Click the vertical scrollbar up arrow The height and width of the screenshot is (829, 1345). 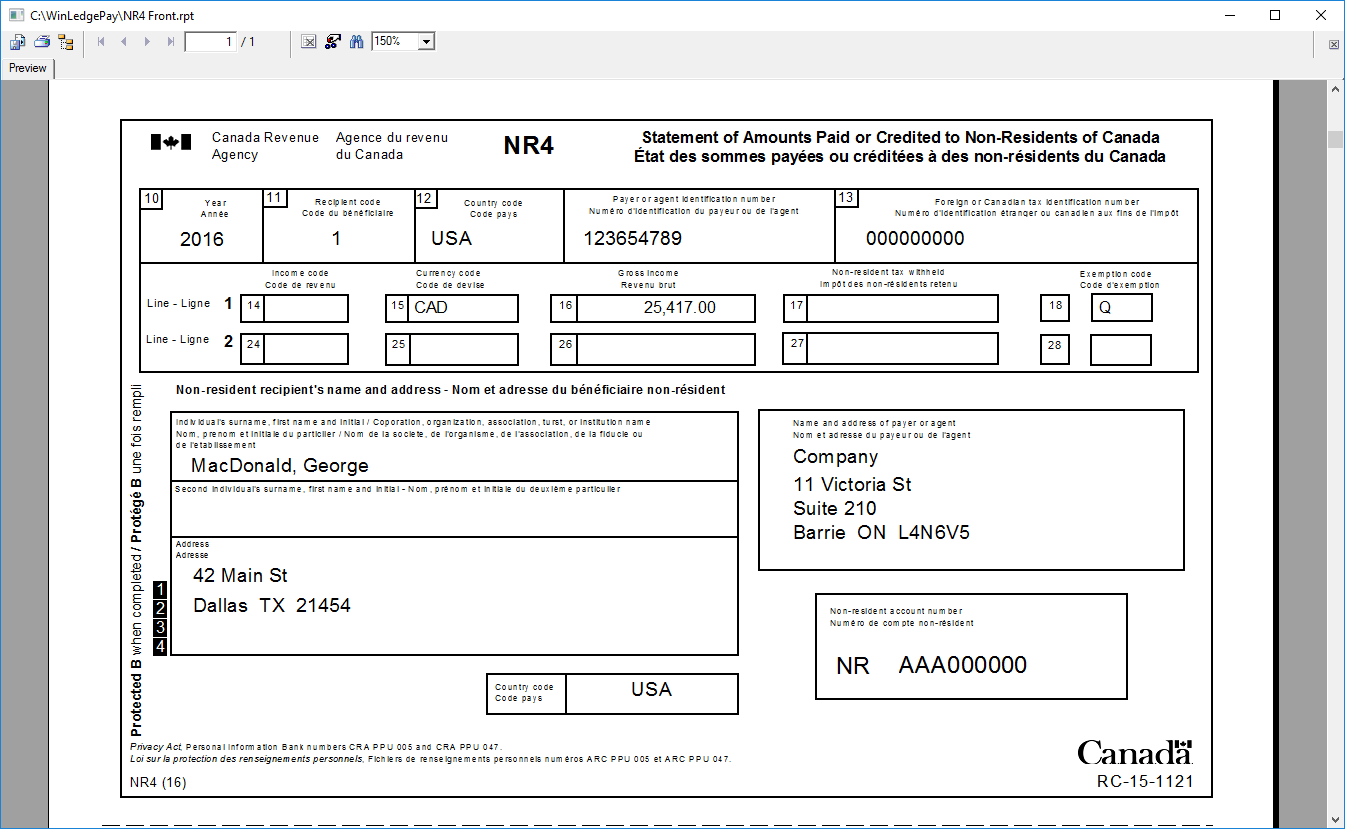coord(1335,90)
